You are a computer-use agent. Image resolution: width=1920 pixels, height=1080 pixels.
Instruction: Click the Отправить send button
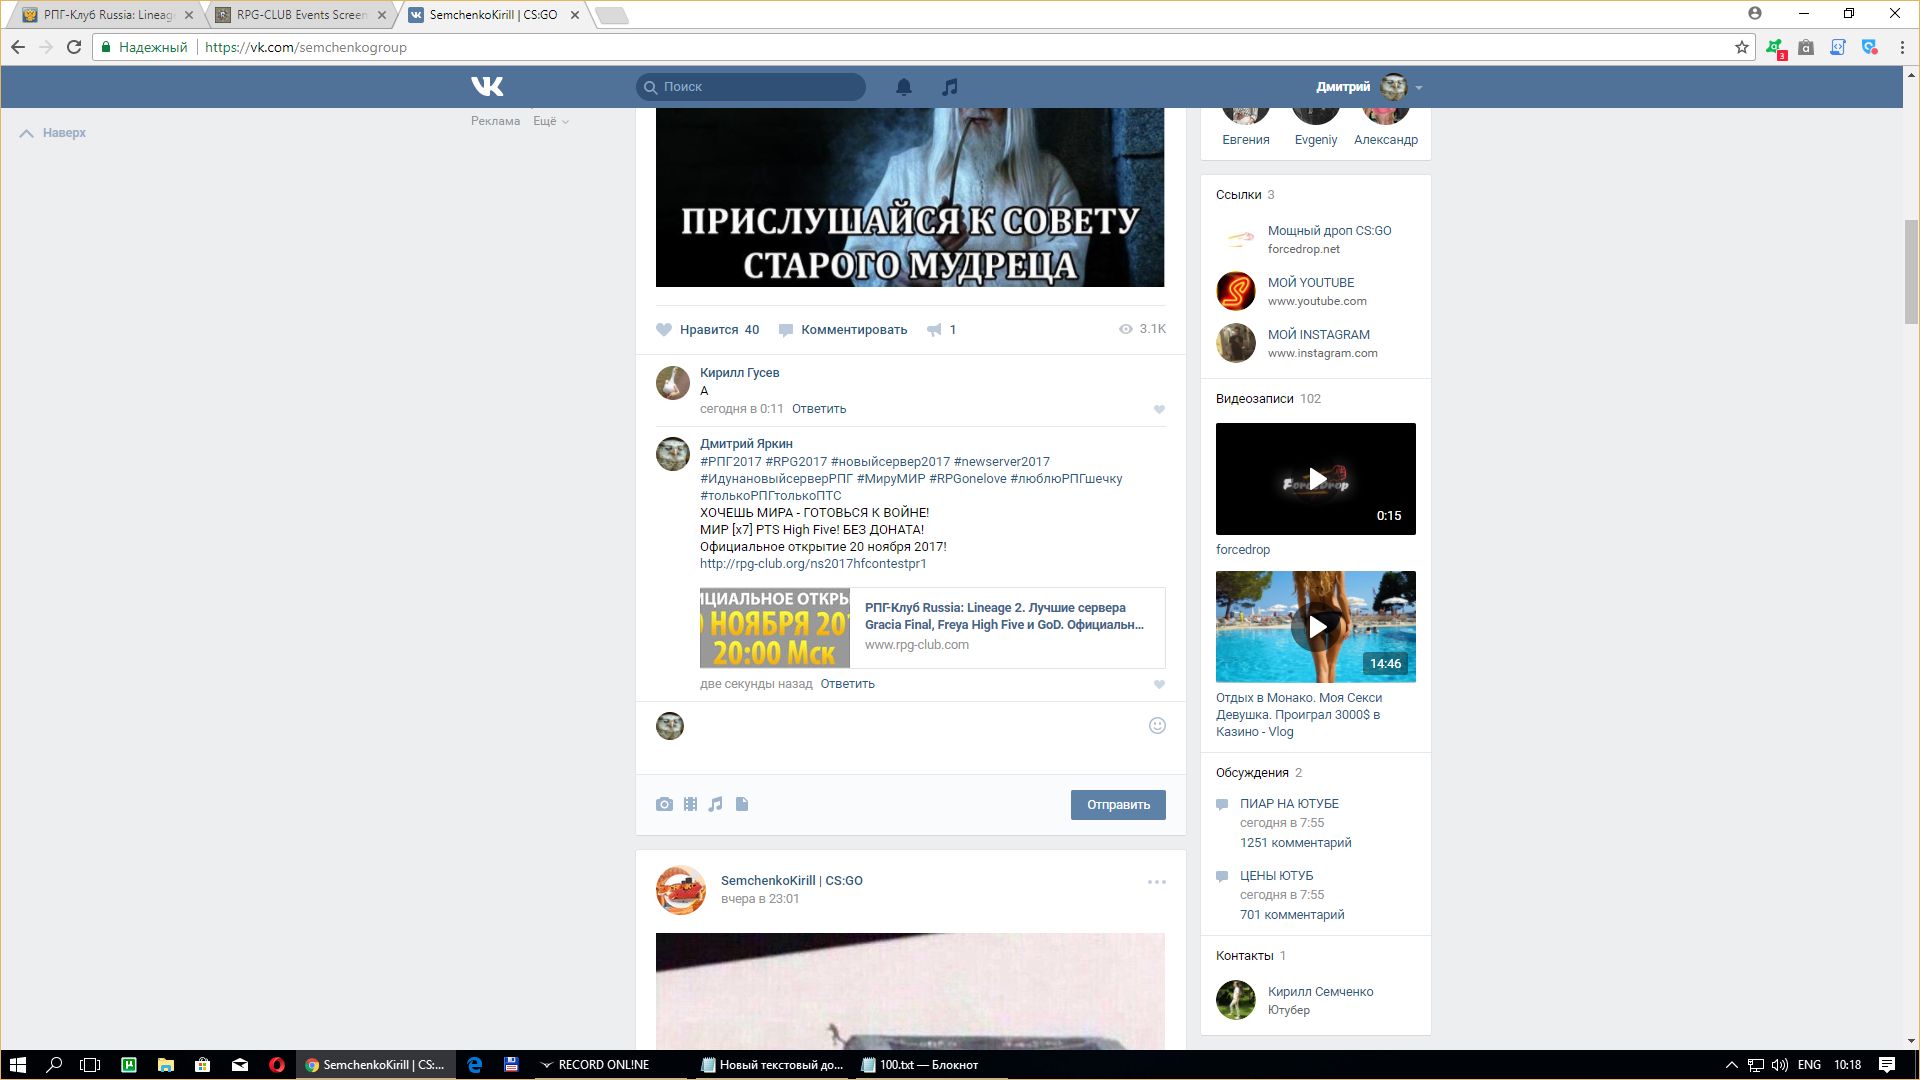pos(1117,805)
